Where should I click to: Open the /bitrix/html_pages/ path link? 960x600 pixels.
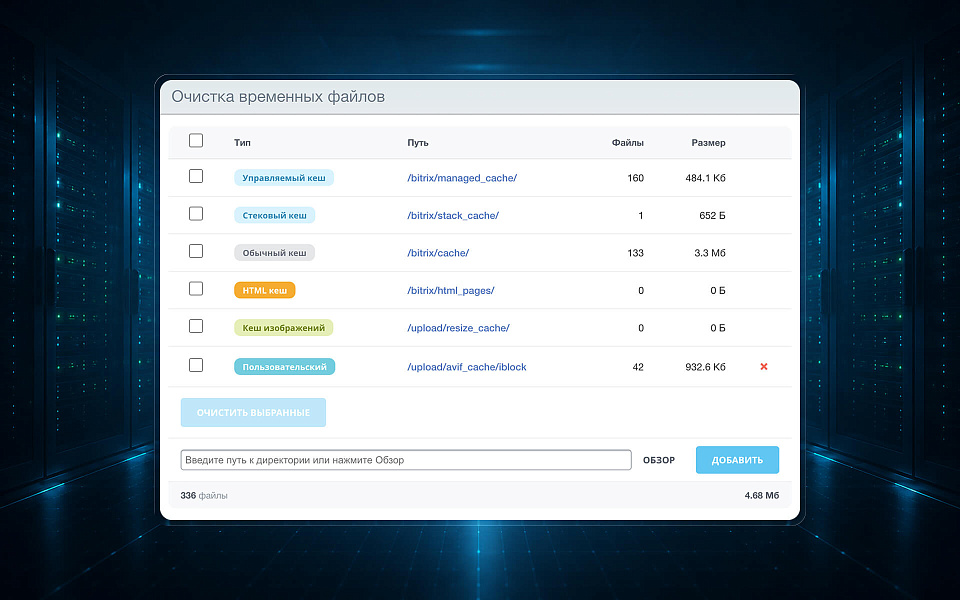point(451,291)
